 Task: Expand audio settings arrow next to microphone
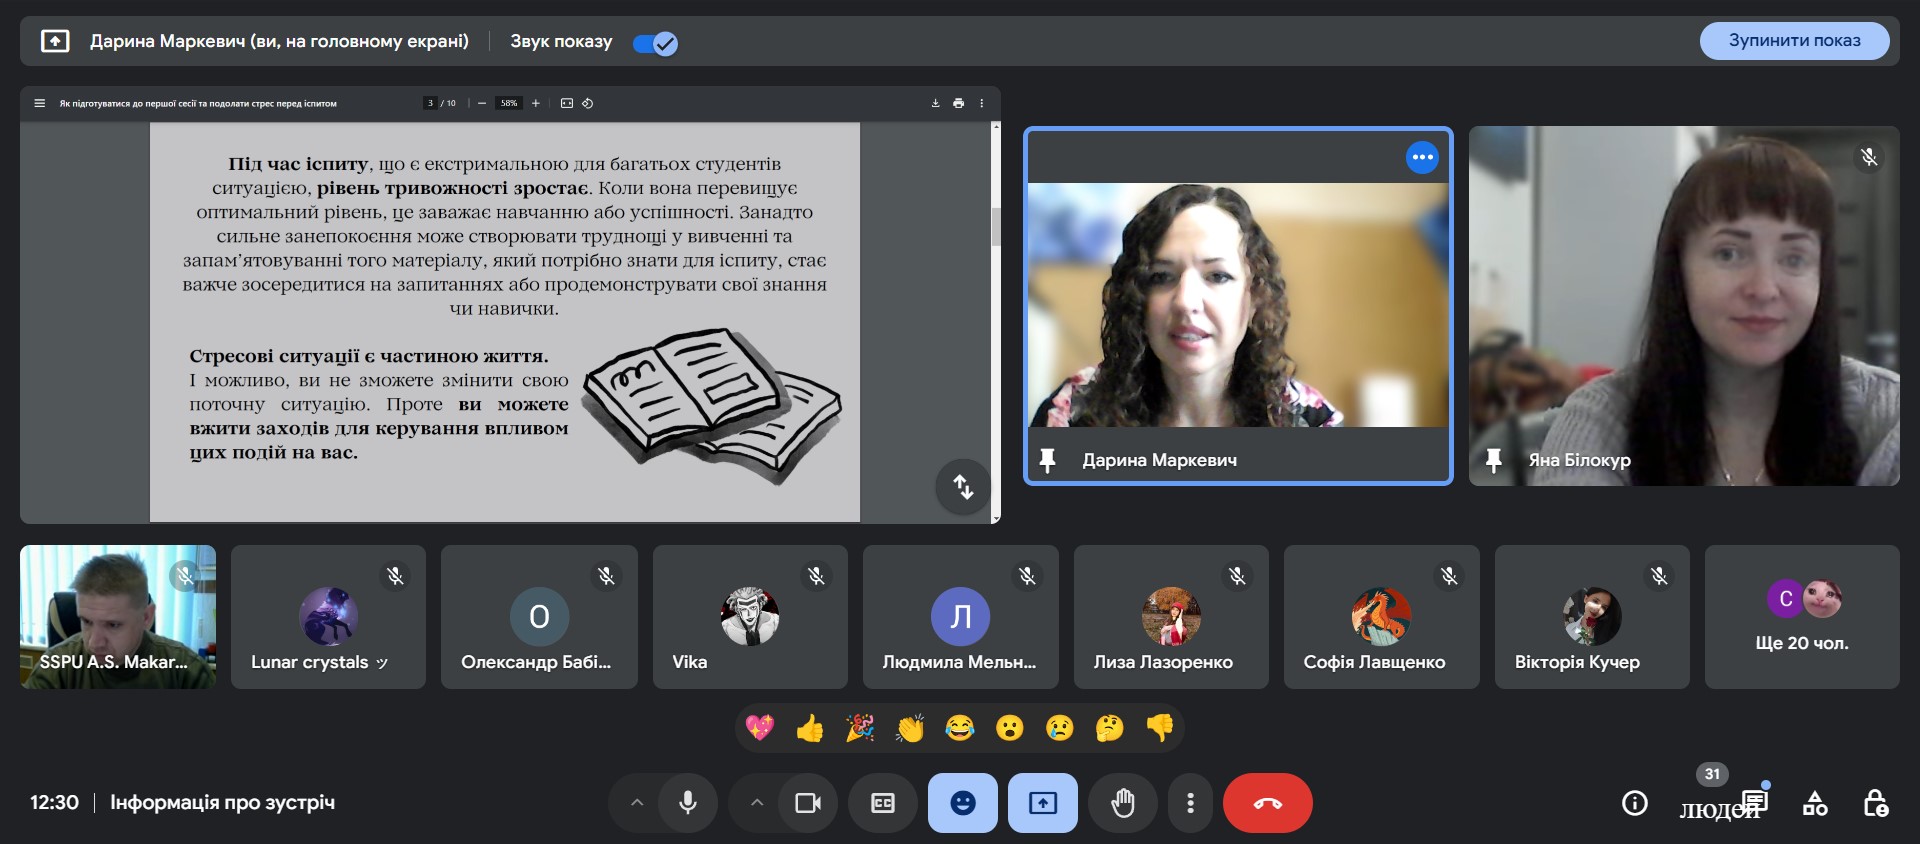637,803
